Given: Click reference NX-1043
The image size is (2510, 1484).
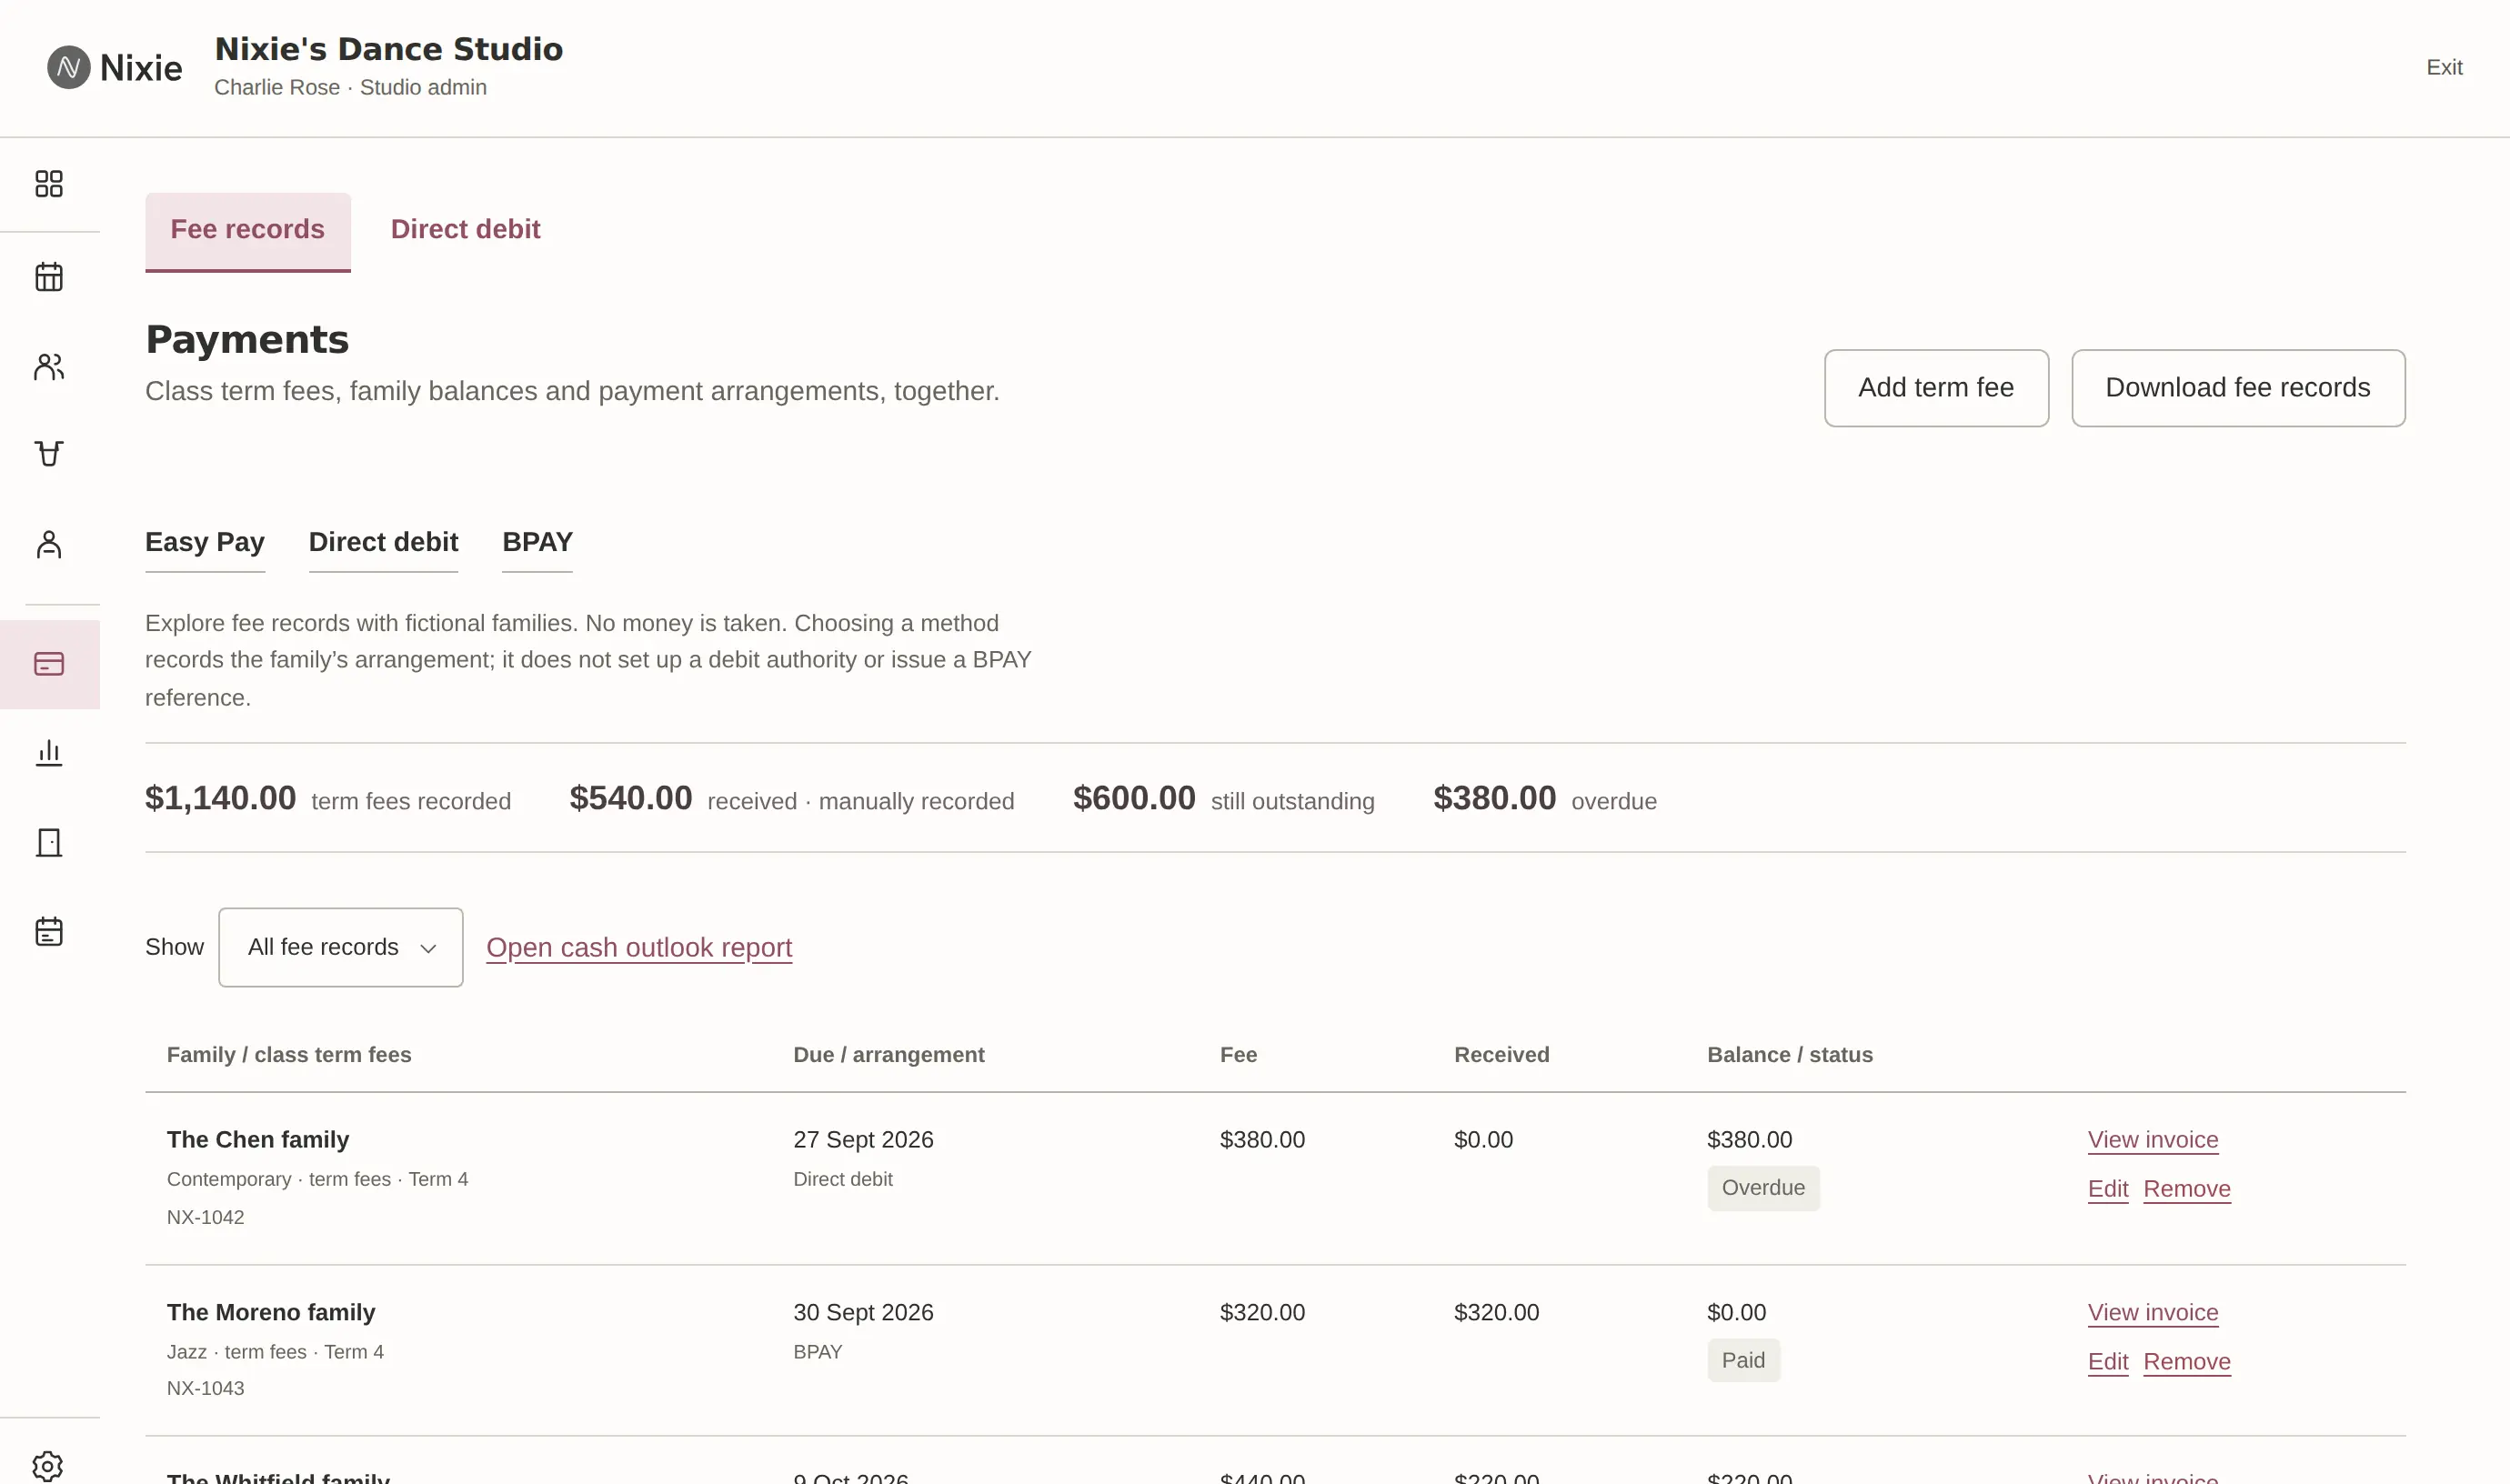Looking at the screenshot, I should coord(205,1388).
